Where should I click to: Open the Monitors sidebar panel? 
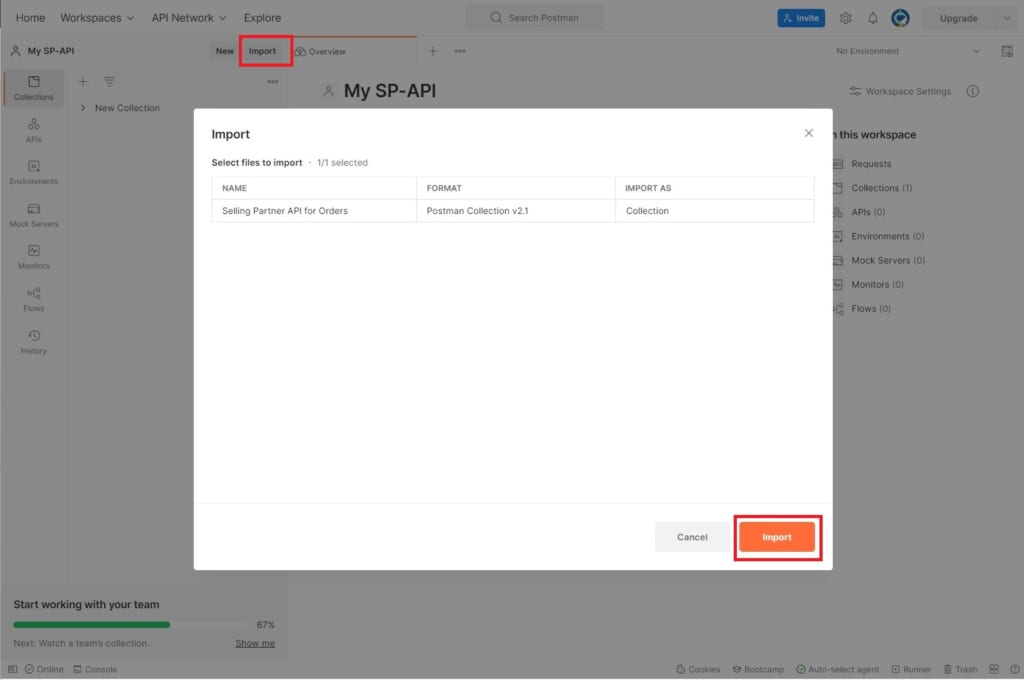[33, 257]
